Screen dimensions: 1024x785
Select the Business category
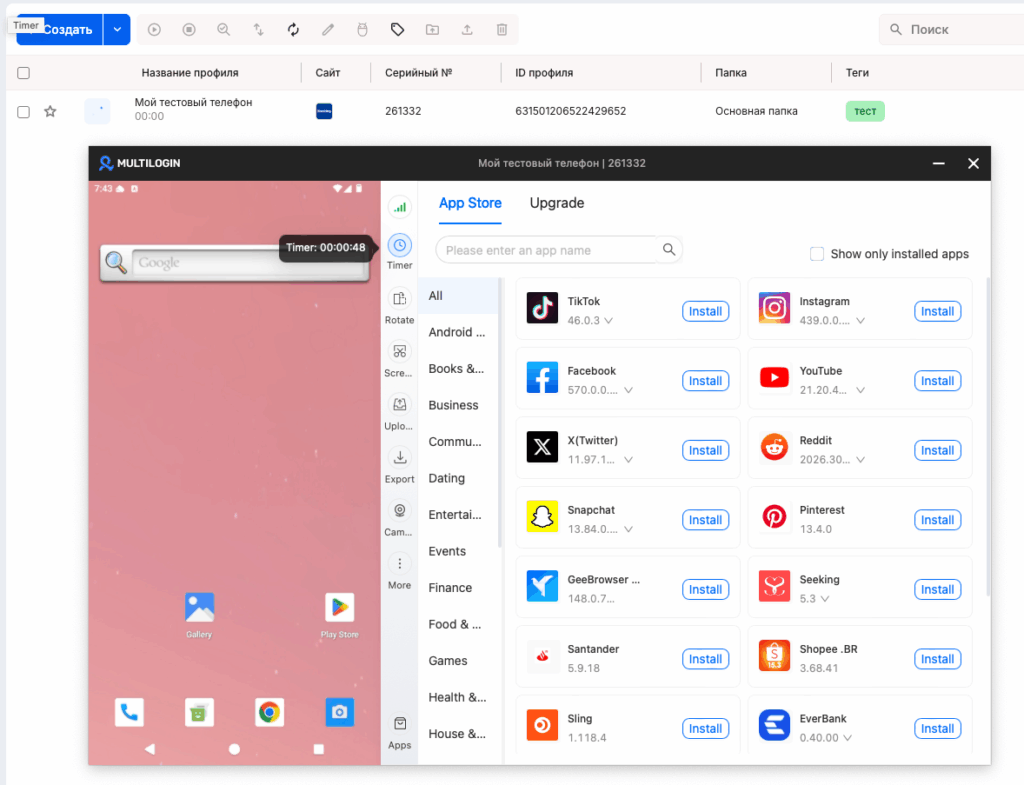(x=458, y=405)
